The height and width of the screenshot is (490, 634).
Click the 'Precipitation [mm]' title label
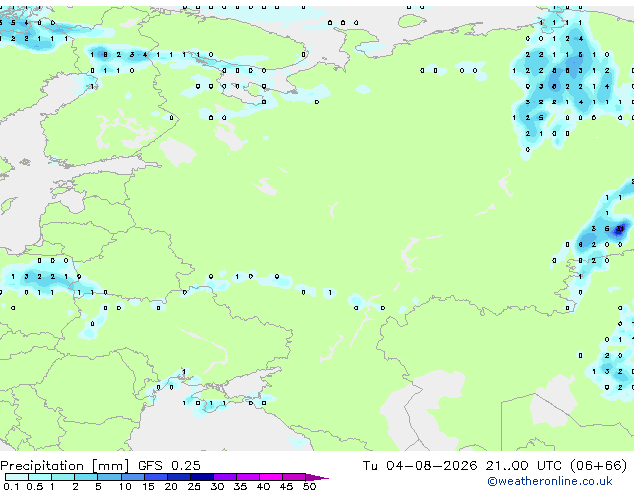point(65,466)
